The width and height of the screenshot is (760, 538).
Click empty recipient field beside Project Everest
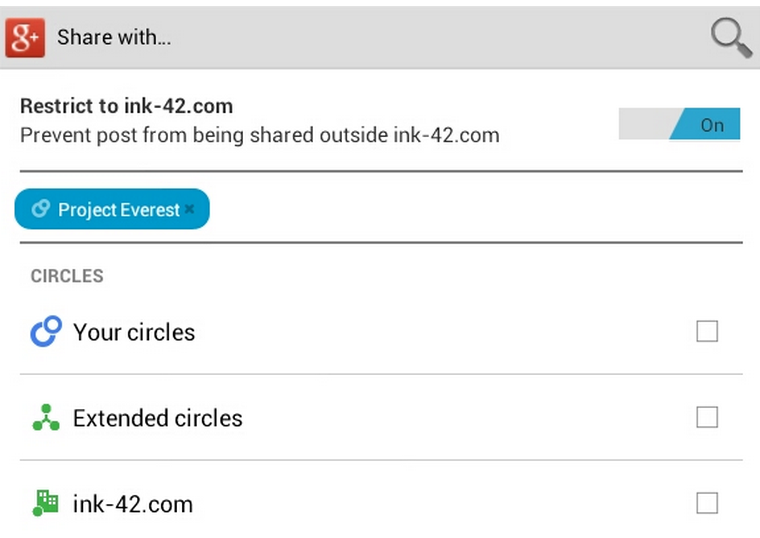[x=475, y=209]
